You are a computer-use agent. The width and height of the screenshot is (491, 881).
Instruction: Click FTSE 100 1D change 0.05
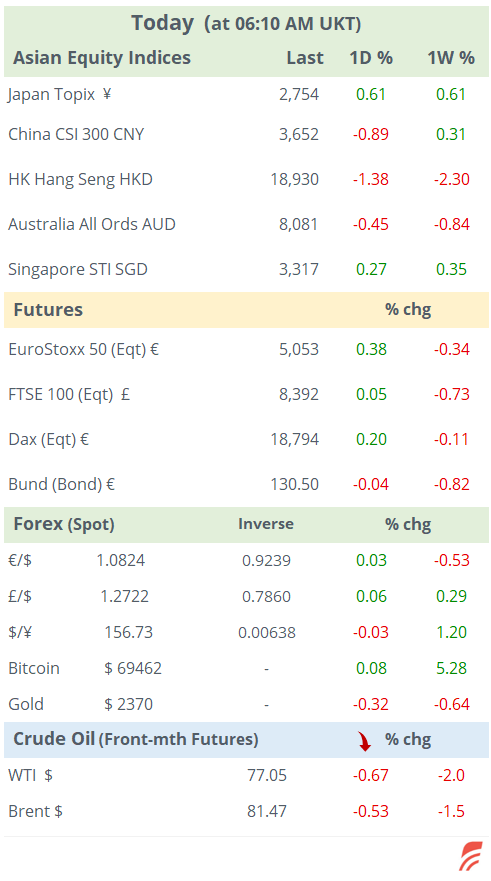[371, 394]
